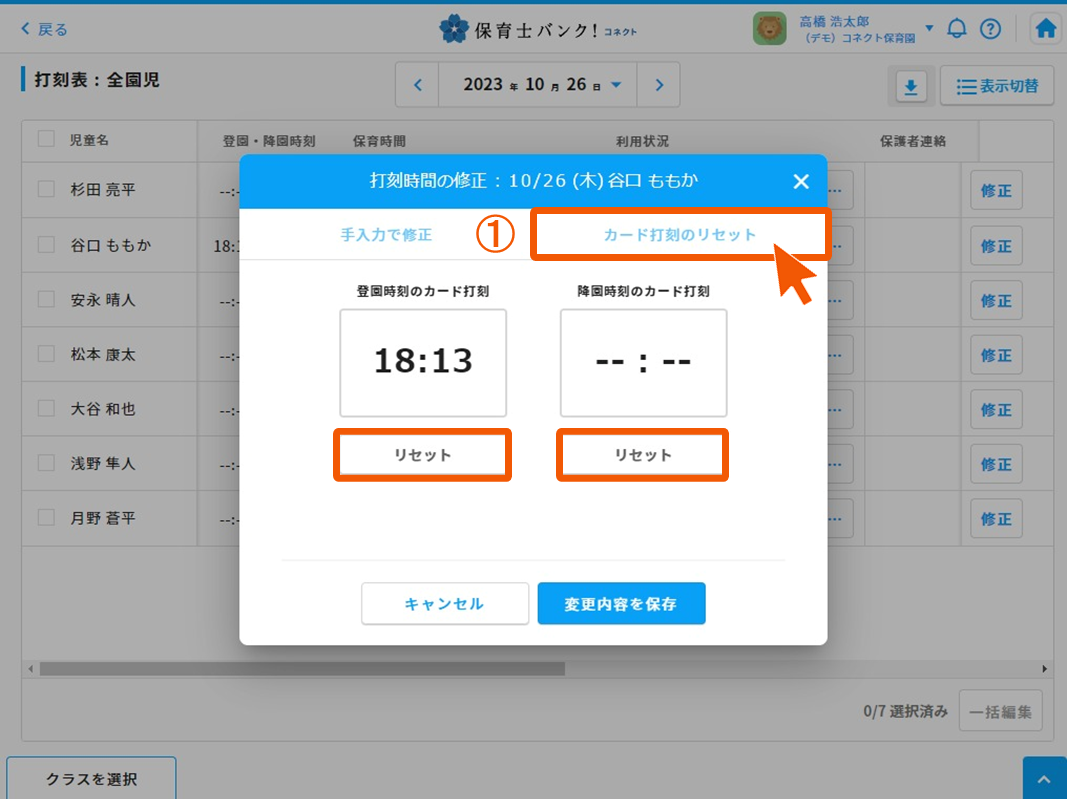Click the 変更内容を保存 button
The height and width of the screenshot is (800, 1067).
point(621,604)
